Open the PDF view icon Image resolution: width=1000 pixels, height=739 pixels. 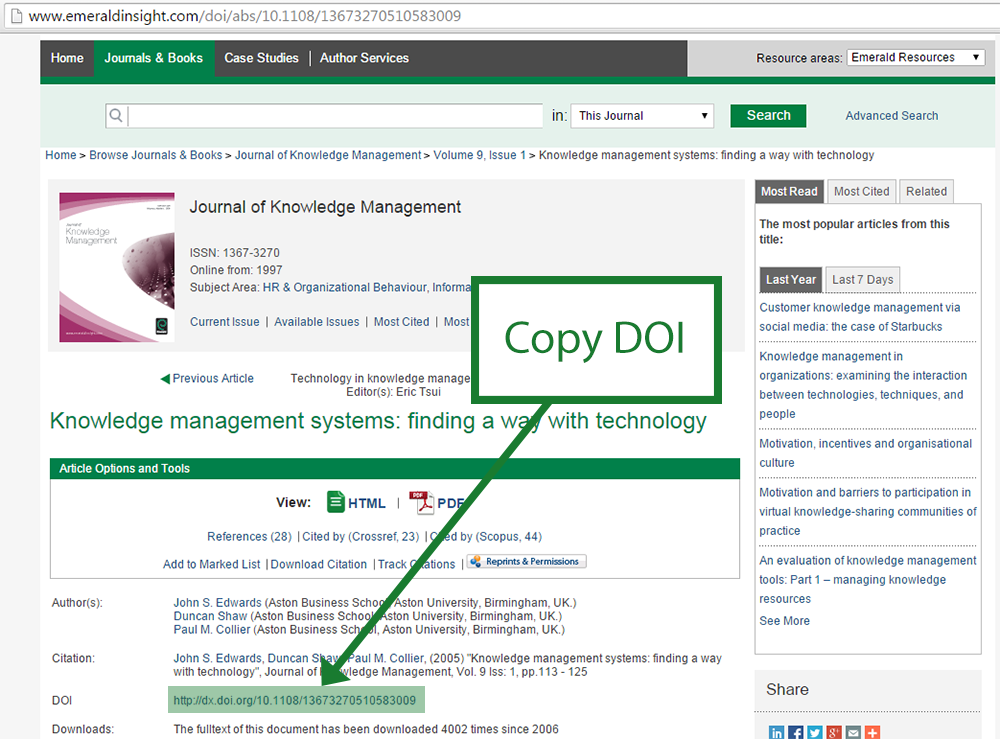(x=421, y=502)
